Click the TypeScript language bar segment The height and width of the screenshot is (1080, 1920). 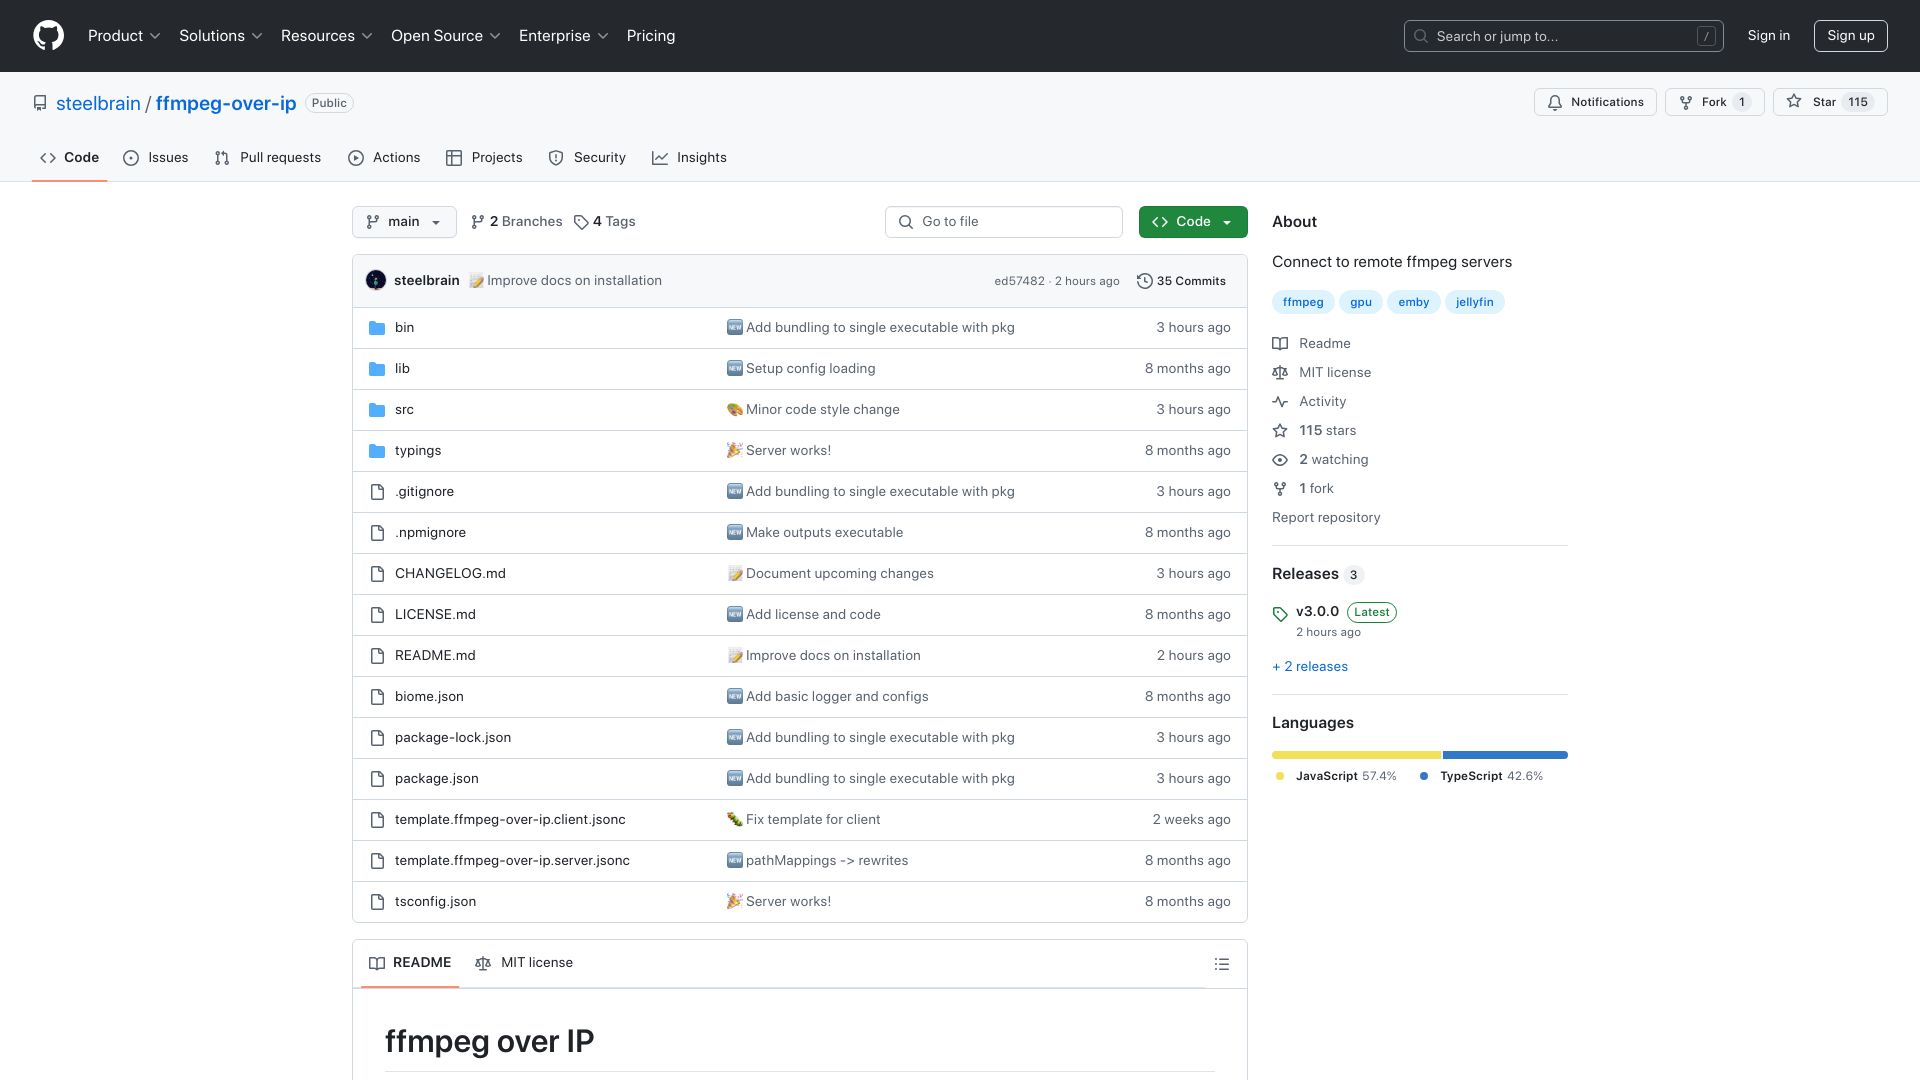coord(1505,755)
